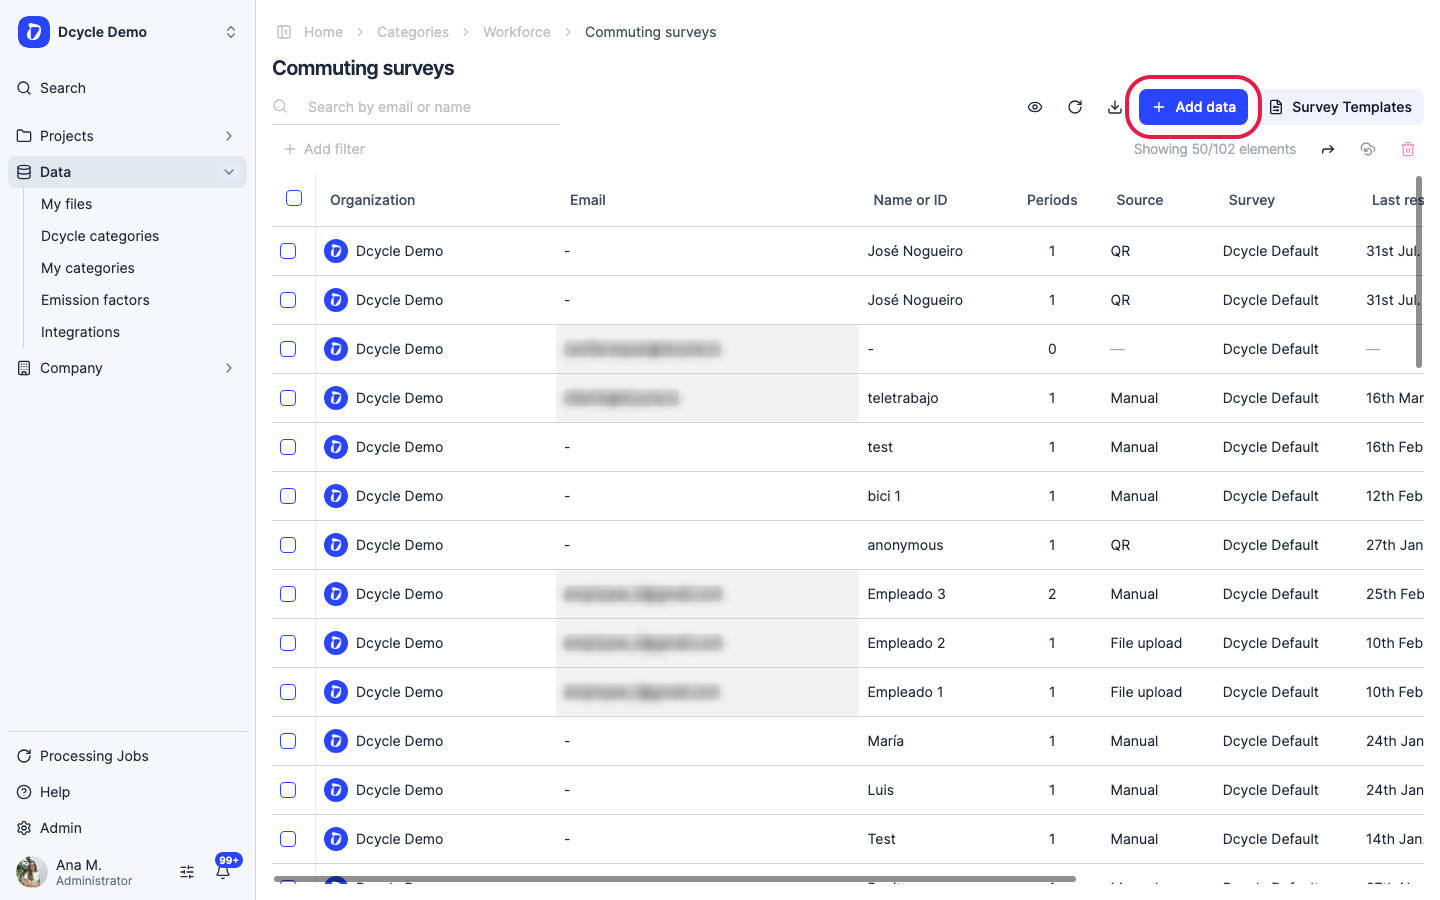Go to Workforce breadcrumb
Image resolution: width=1440 pixels, height=900 pixels.
tap(517, 32)
